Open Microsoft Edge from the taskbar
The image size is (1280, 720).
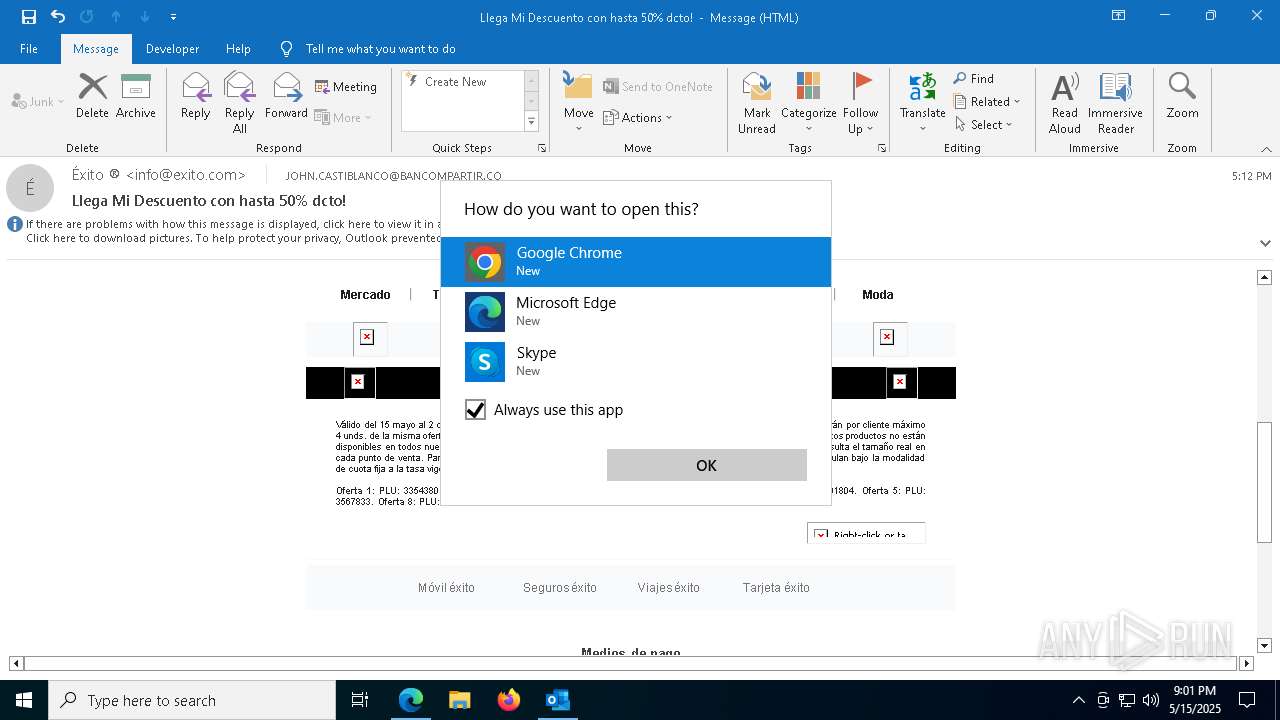coord(411,700)
